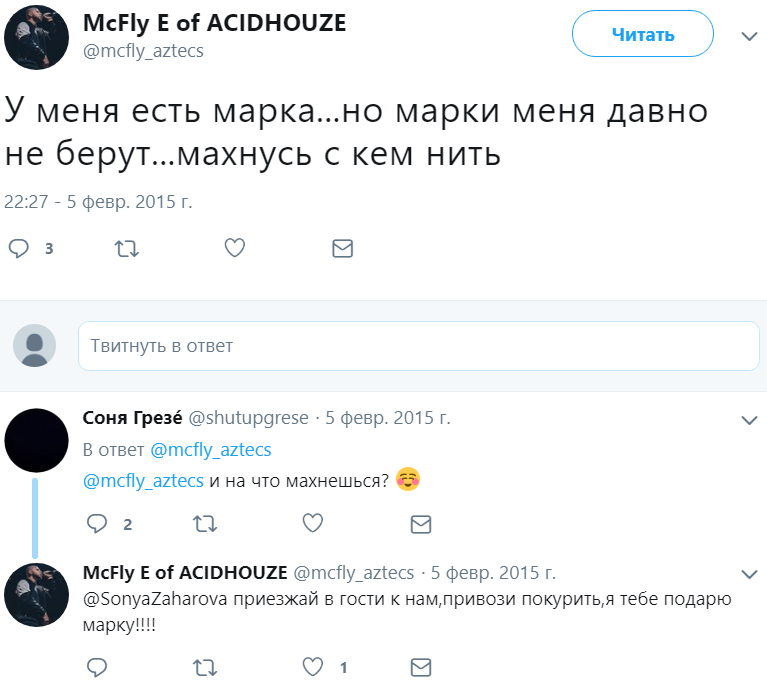Expand options chevron on Соня Грезе's reply

(x=750, y=418)
